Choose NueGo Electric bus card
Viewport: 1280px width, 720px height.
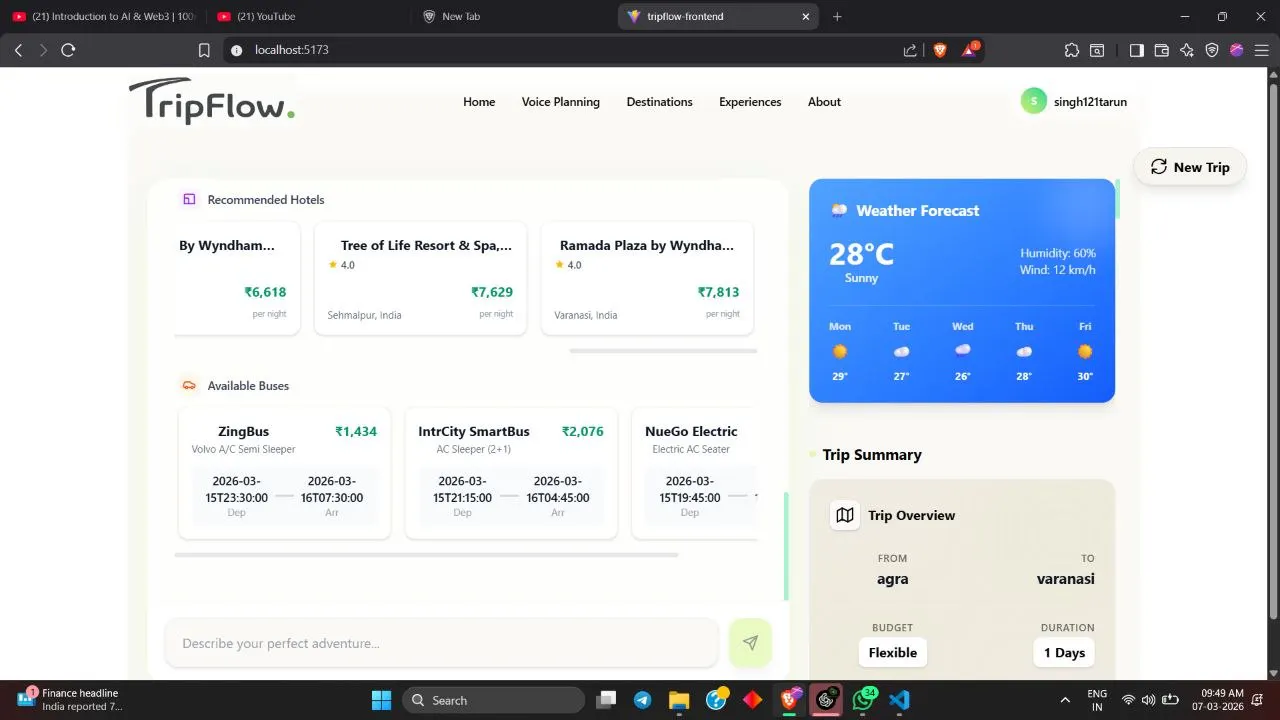695,473
